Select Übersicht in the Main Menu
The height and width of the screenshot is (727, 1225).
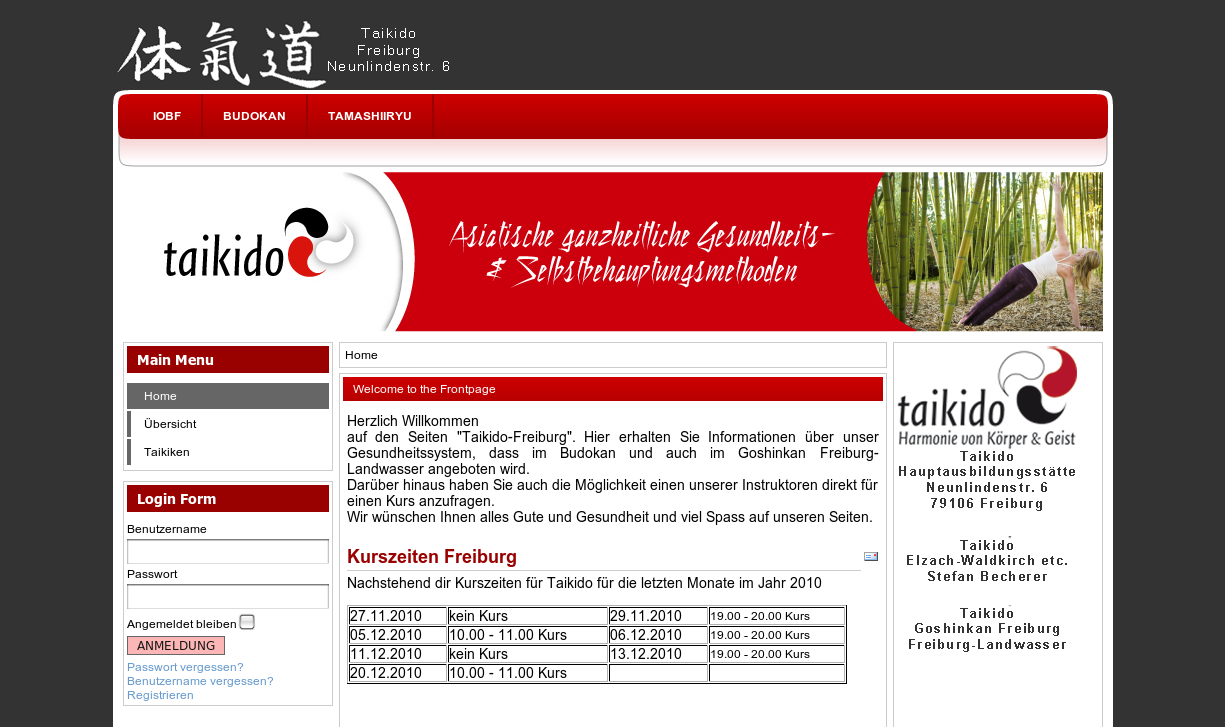click(228, 424)
